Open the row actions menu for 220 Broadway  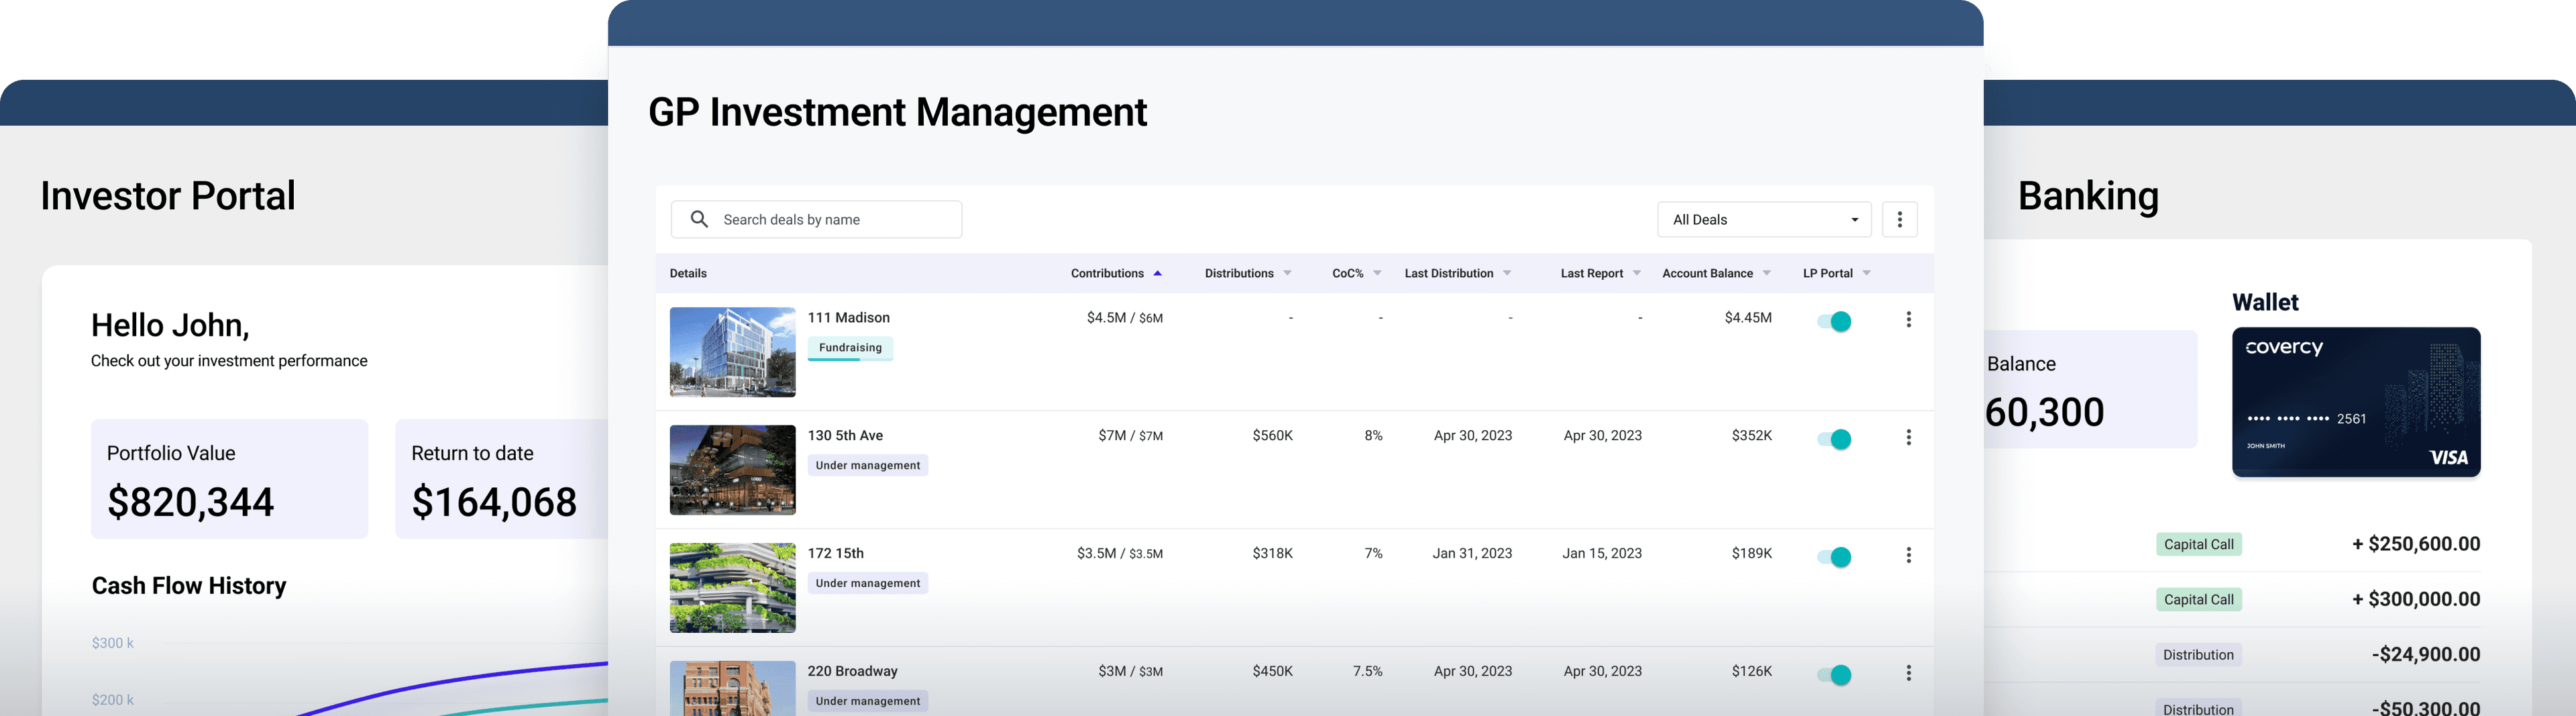coord(1909,672)
